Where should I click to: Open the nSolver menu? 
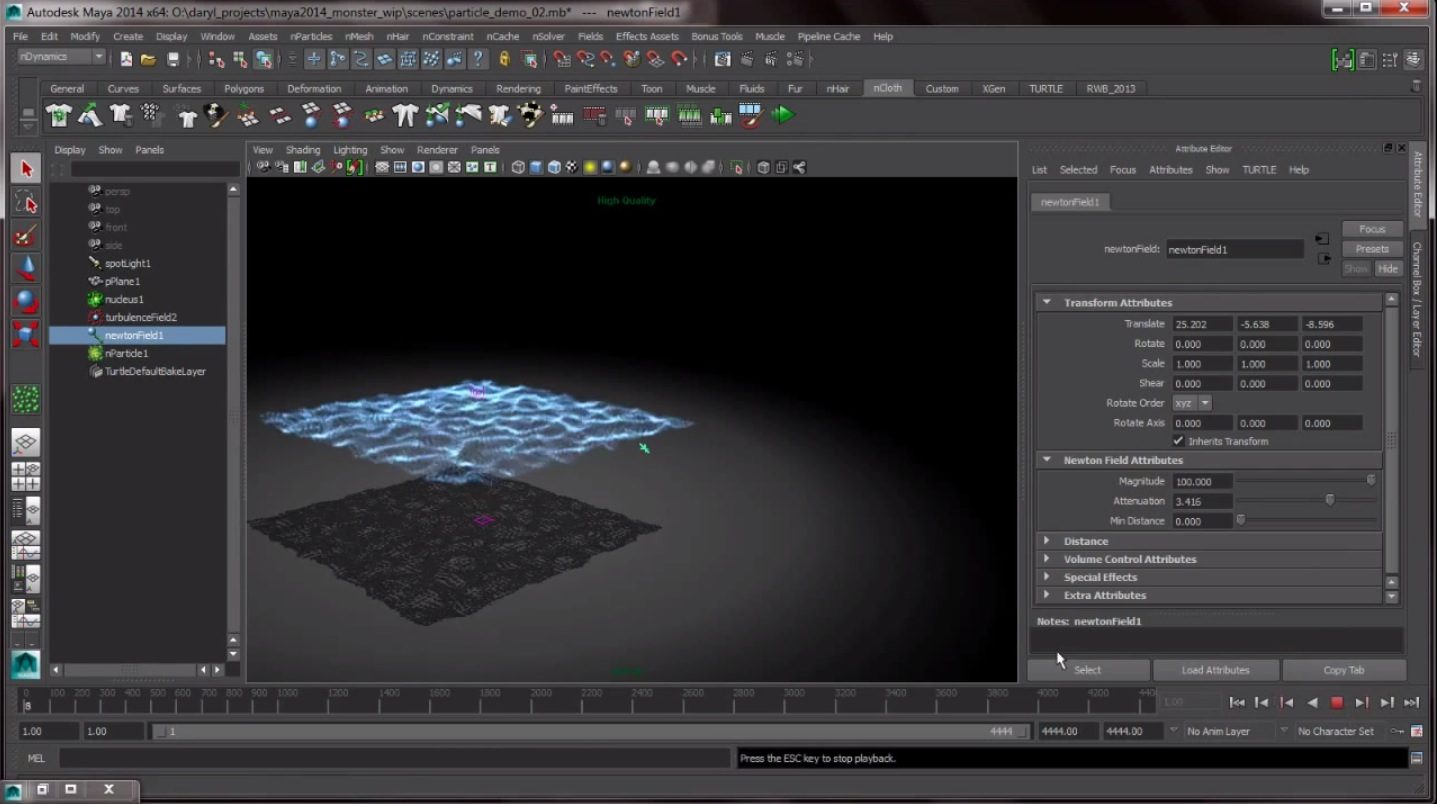pyautogui.click(x=548, y=36)
